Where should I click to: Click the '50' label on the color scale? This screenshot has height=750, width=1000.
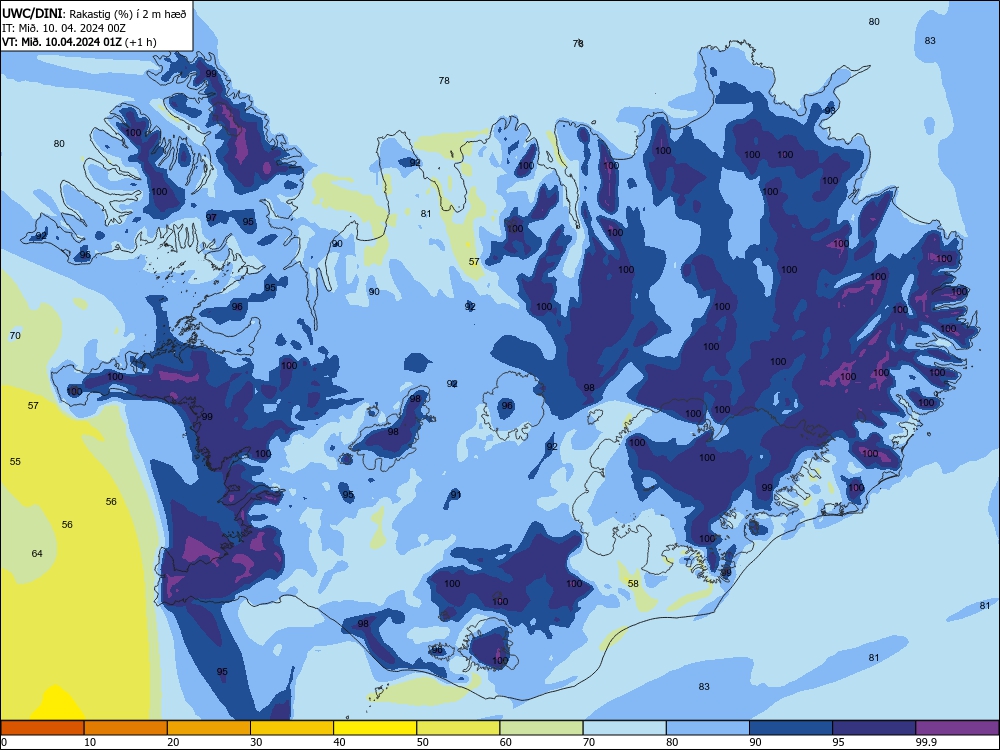coord(422,742)
